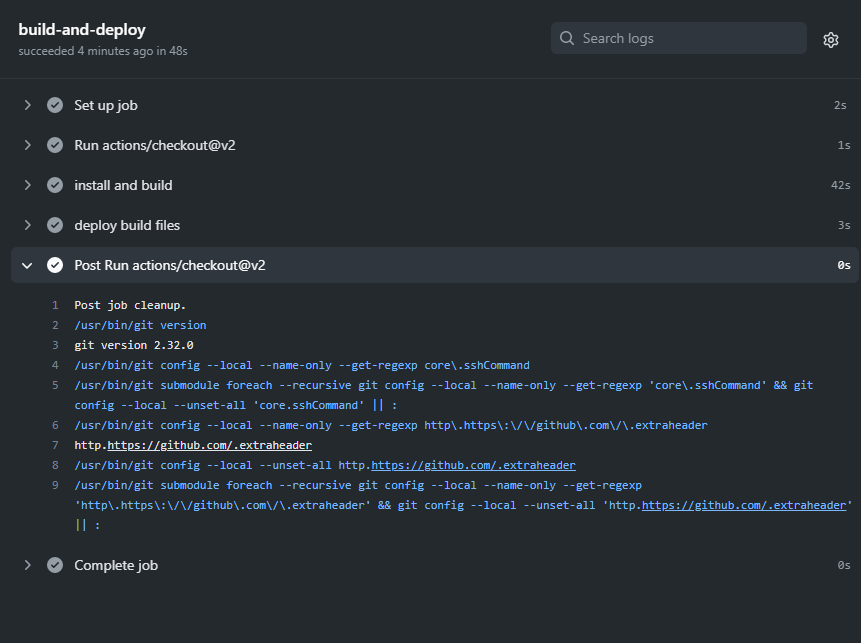Screen dimensions: 861x643
Task: Open the log settings gear icon
Action: coord(831,40)
